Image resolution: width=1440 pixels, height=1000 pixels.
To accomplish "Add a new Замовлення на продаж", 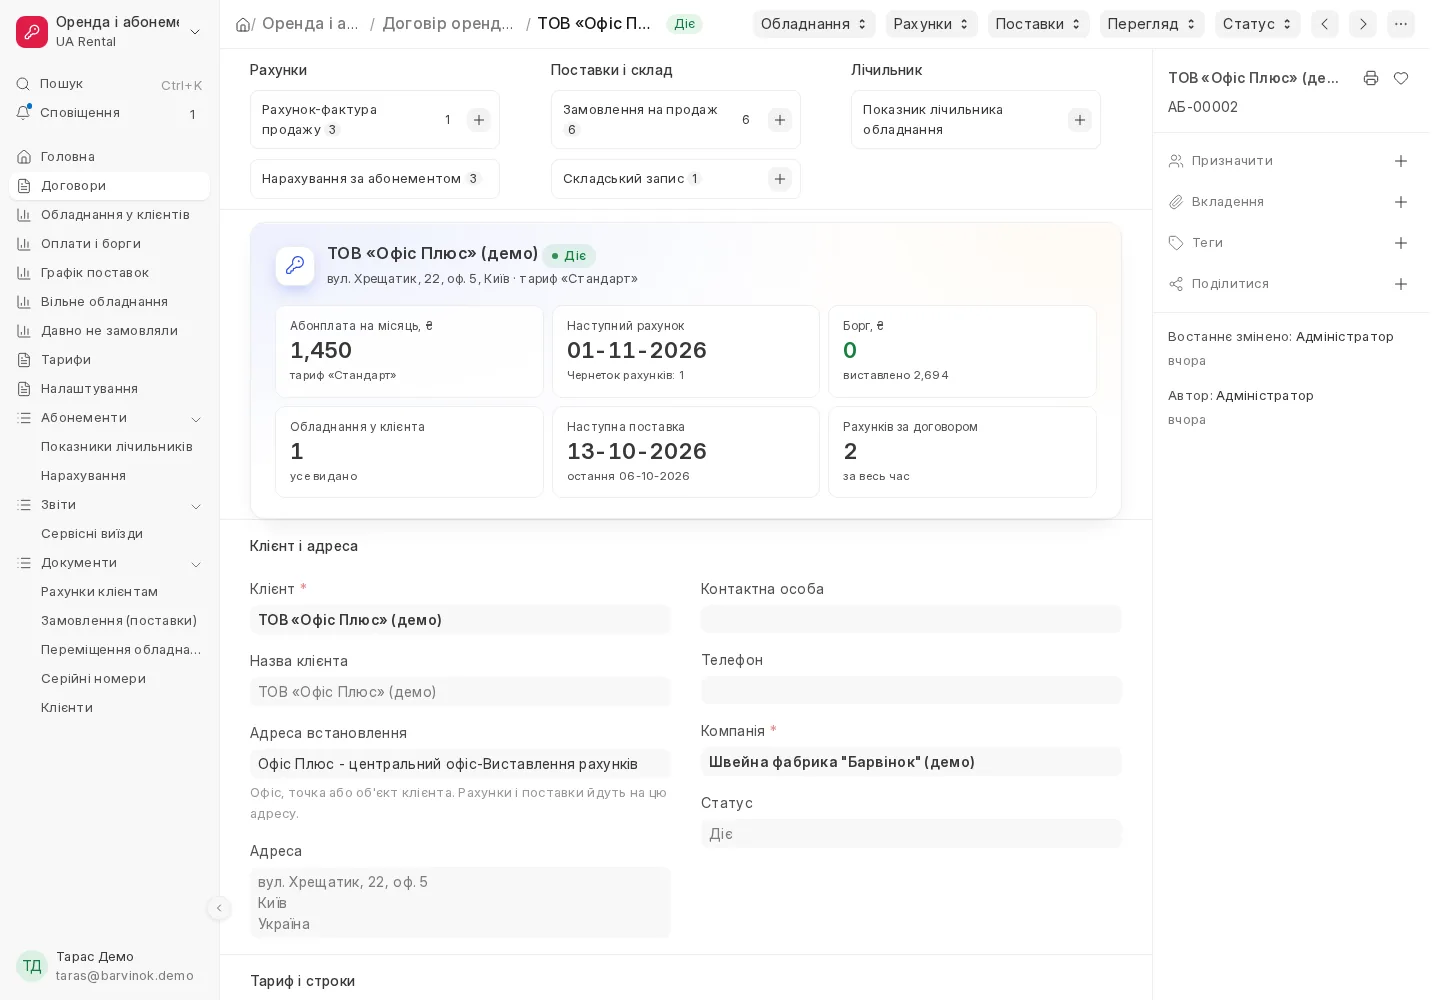I will point(780,120).
